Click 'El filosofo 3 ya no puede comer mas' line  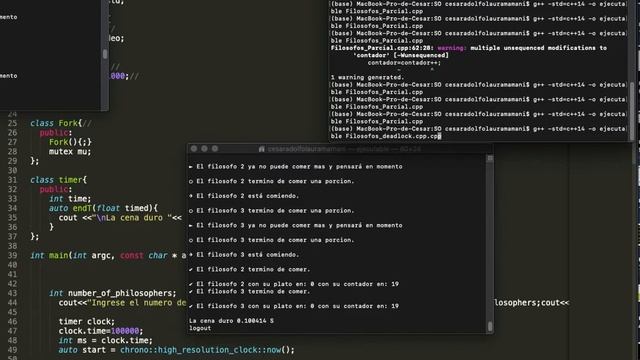296,225
